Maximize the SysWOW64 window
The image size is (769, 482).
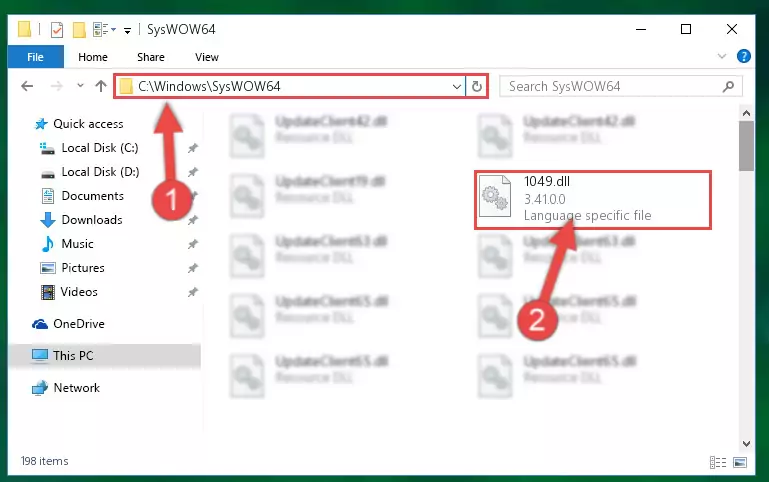(x=686, y=29)
